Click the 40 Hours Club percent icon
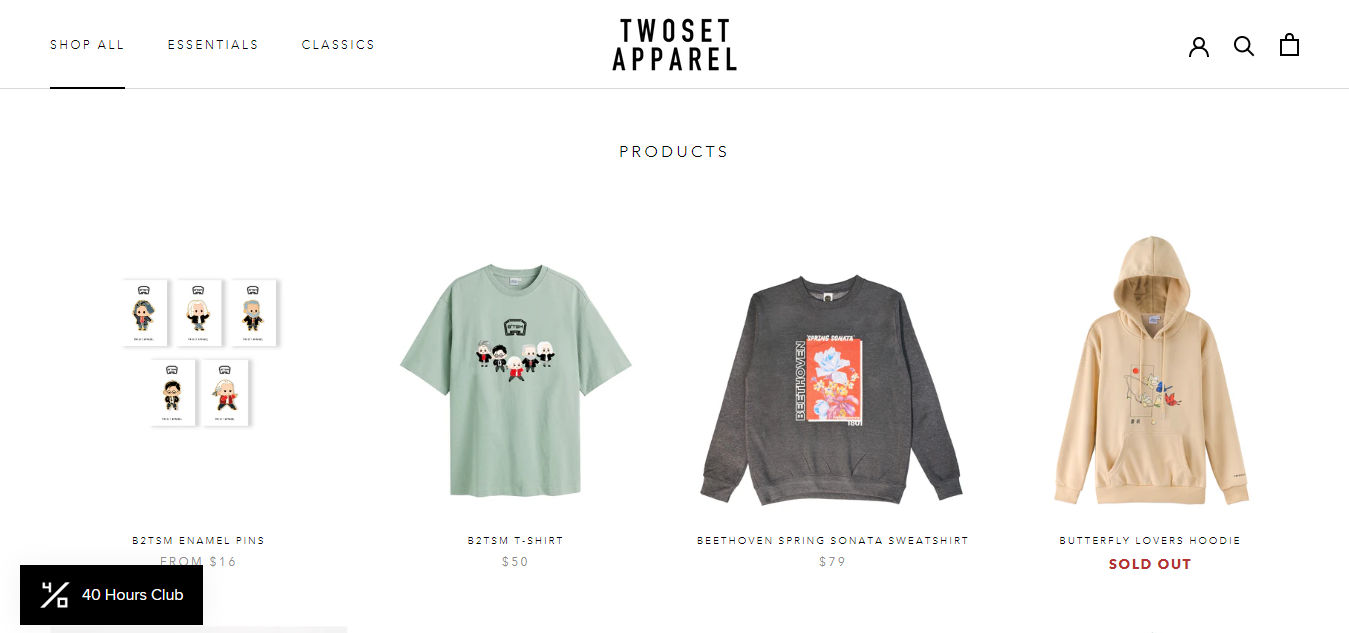Viewport: 1349px width, 633px height. click(x=54, y=595)
